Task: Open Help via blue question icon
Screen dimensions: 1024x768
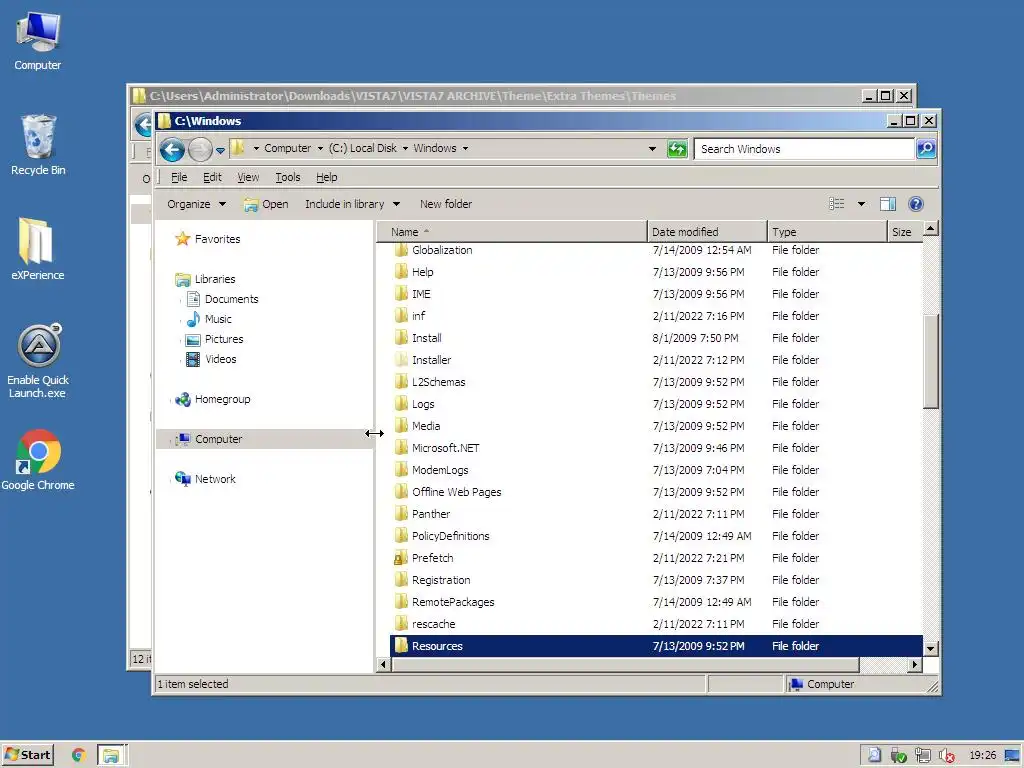Action: [916, 204]
